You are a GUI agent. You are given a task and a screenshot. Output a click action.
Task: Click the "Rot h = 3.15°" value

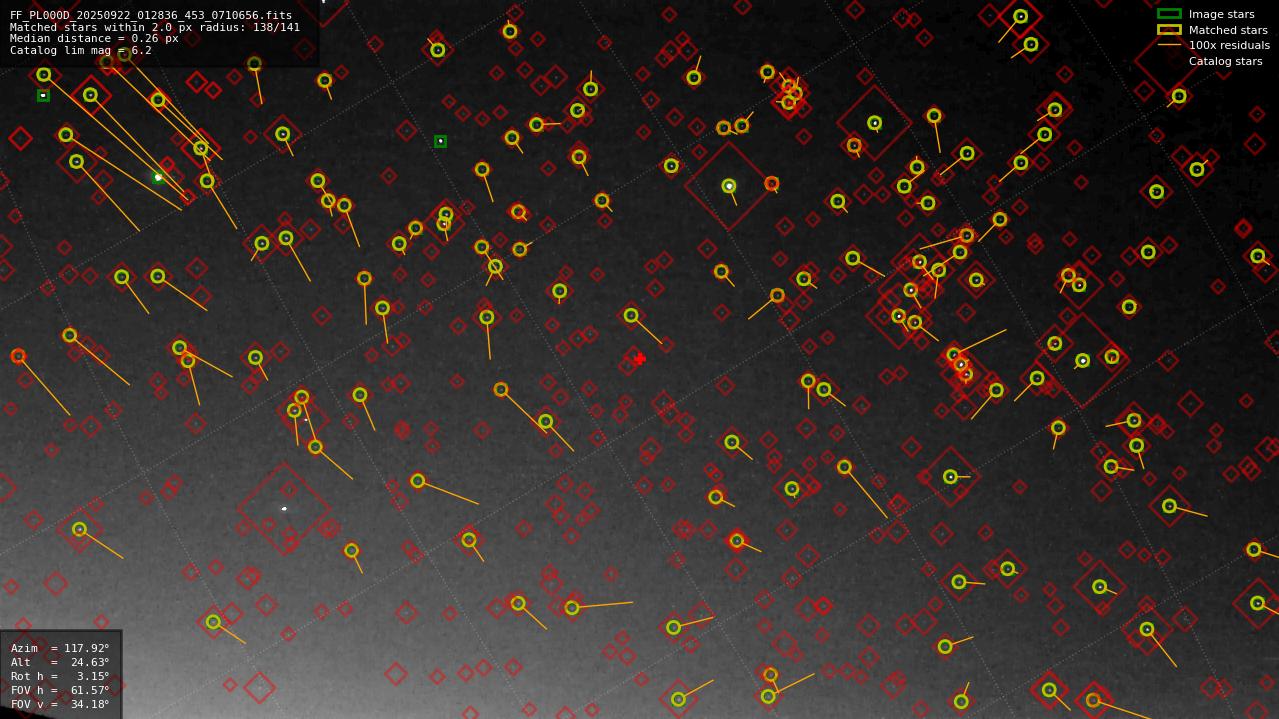[60, 676]
